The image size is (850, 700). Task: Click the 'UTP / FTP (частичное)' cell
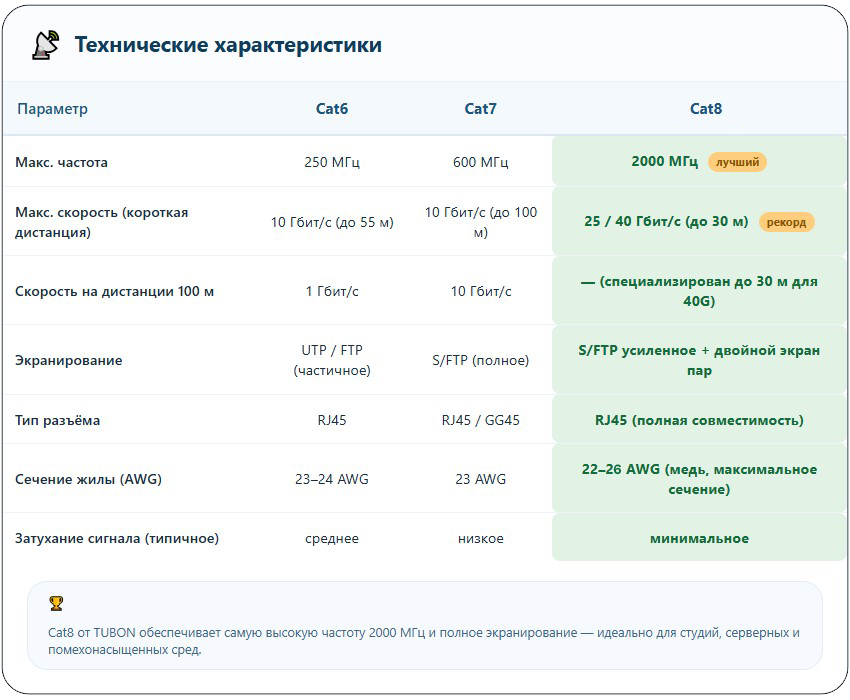(x=332, y=360)
